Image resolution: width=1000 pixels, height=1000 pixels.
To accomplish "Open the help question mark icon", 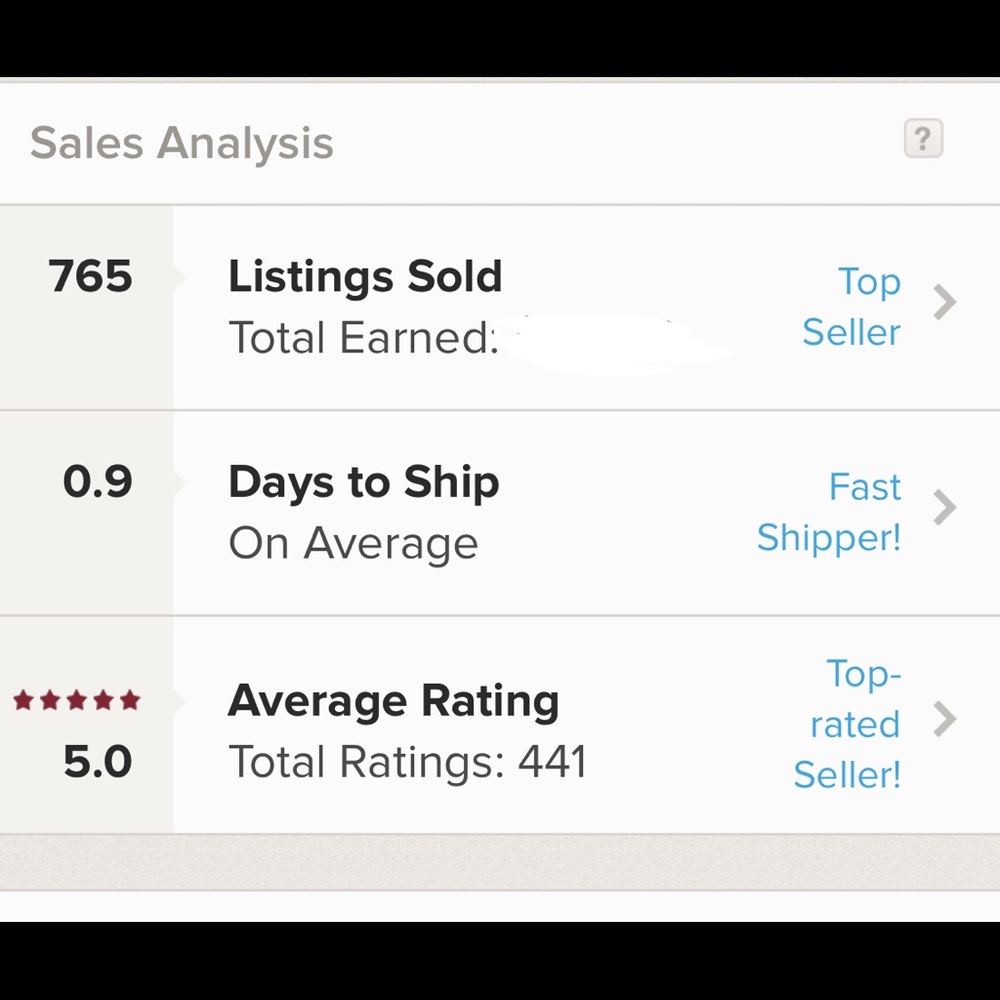I will [923, 138].
